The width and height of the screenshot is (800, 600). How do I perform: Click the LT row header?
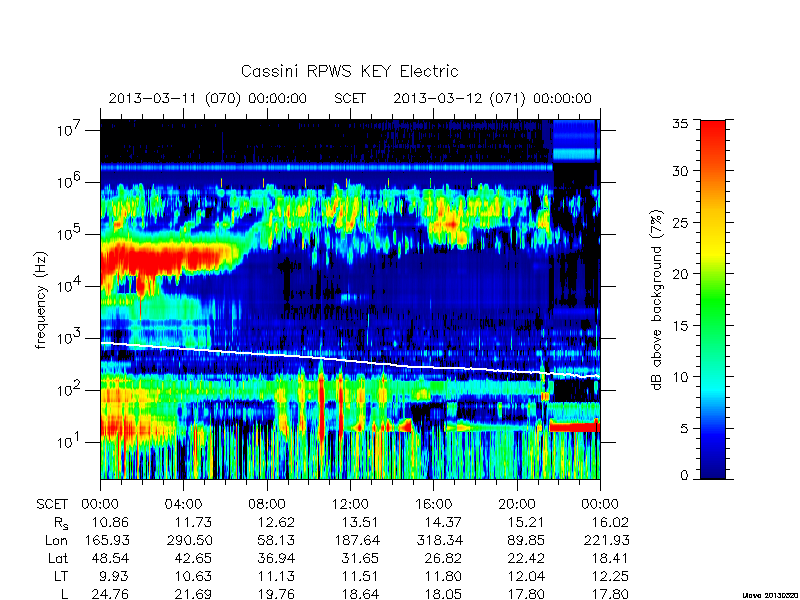coord(61,577)
